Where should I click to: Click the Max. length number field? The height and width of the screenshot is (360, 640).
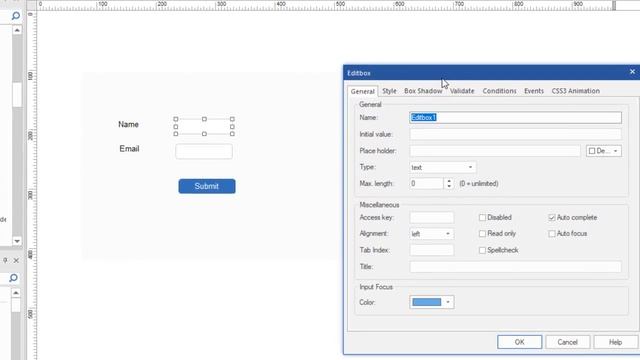(x=426, y=184)
